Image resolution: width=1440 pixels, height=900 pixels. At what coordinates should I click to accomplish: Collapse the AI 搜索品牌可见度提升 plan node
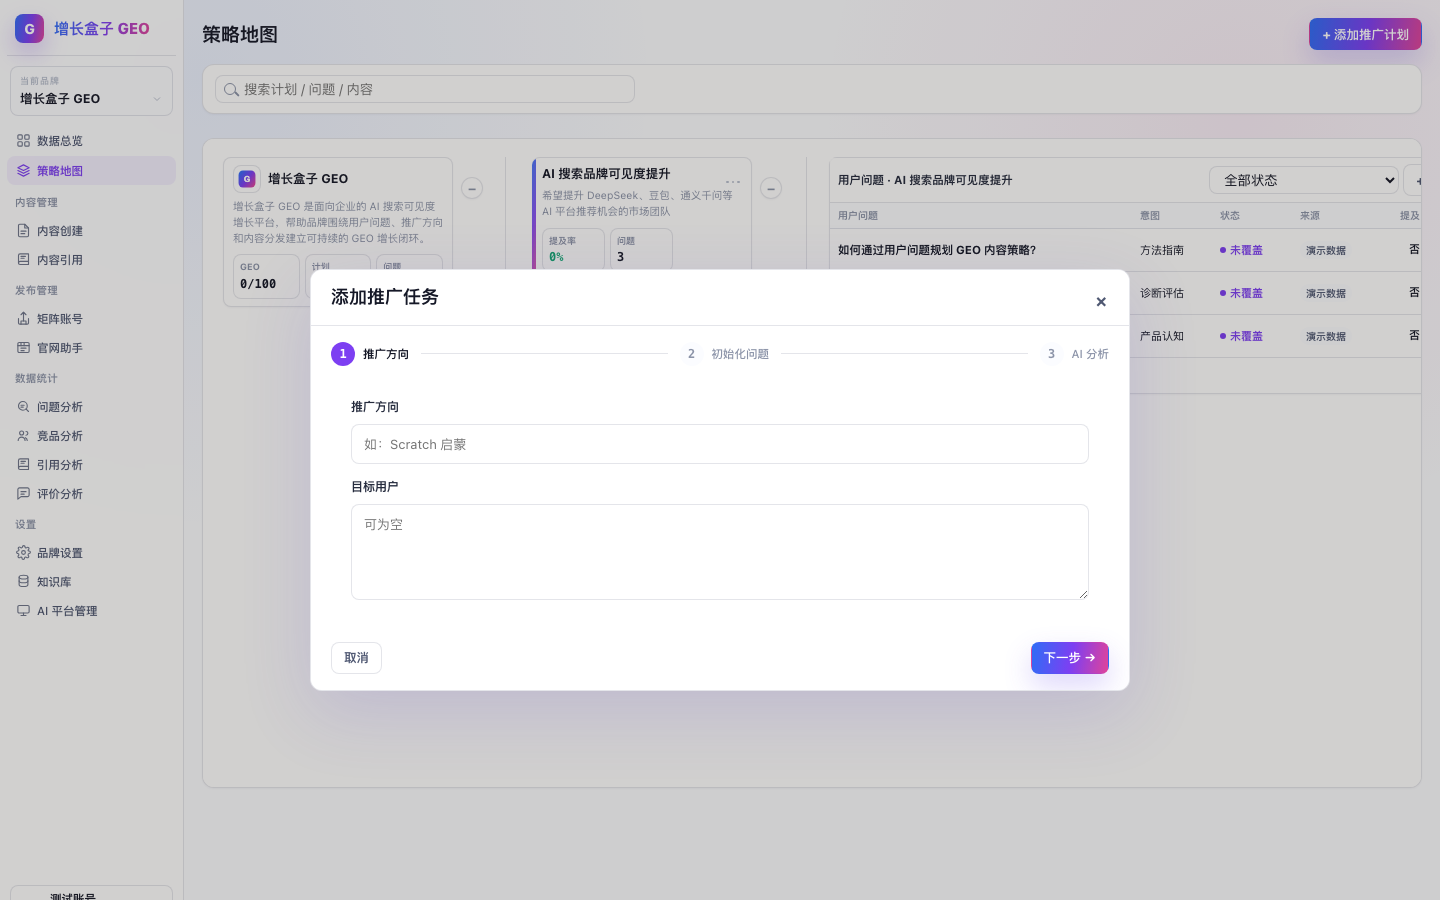click(x=771, y=188)
